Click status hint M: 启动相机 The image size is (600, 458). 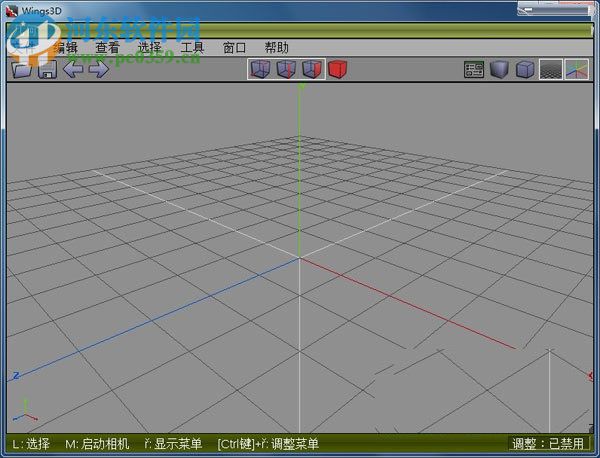(97, 444)
